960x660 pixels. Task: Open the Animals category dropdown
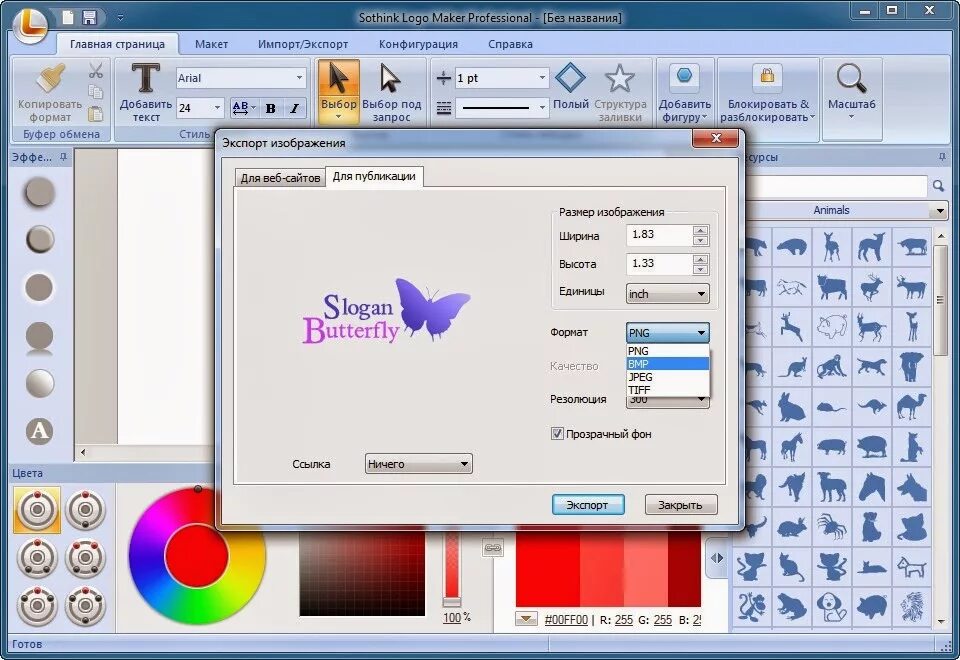click(x=940, y=211)
